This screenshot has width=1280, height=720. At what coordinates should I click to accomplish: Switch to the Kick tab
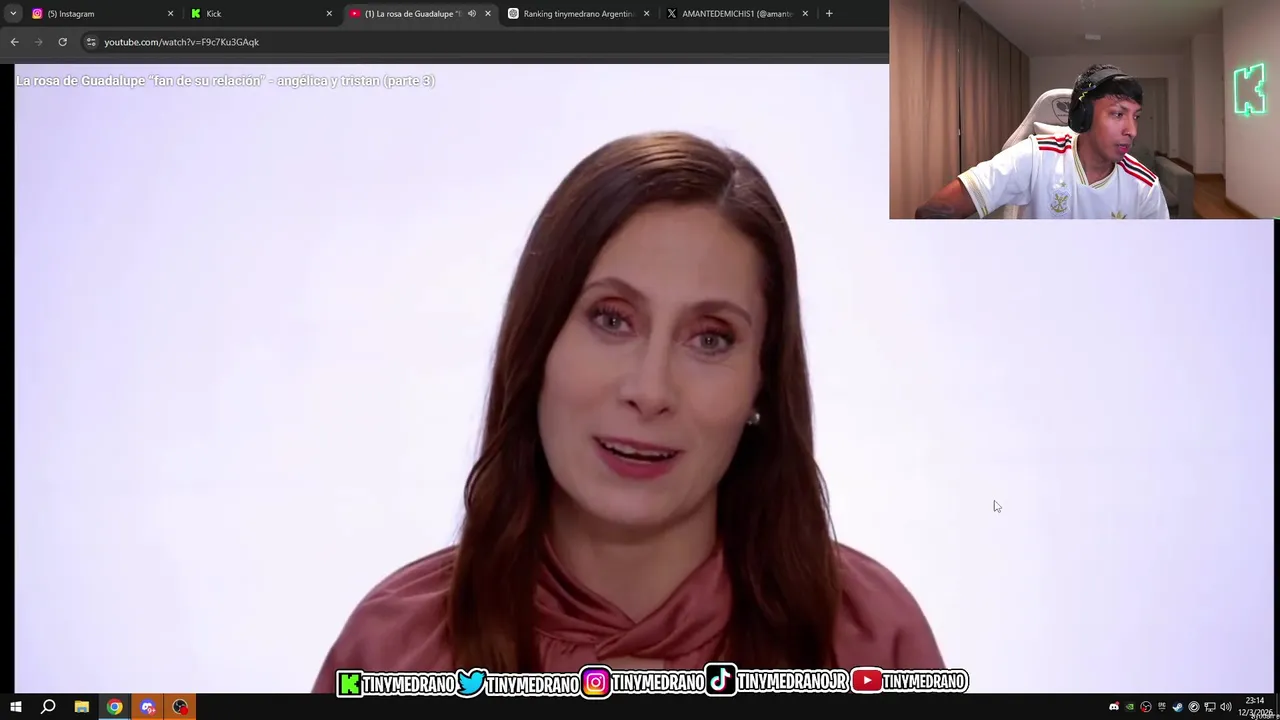(261, 13)
